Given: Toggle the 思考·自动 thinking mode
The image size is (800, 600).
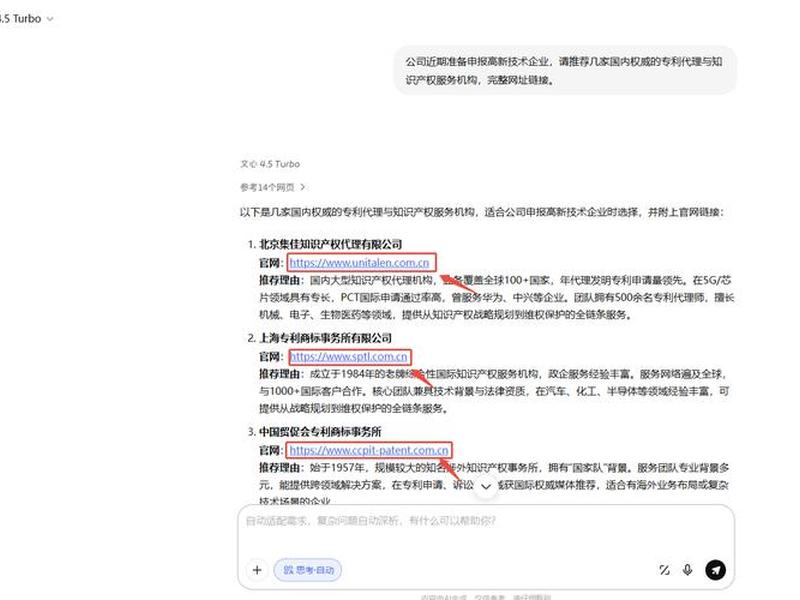Looking at the screenshot, I should pos(308,570).
